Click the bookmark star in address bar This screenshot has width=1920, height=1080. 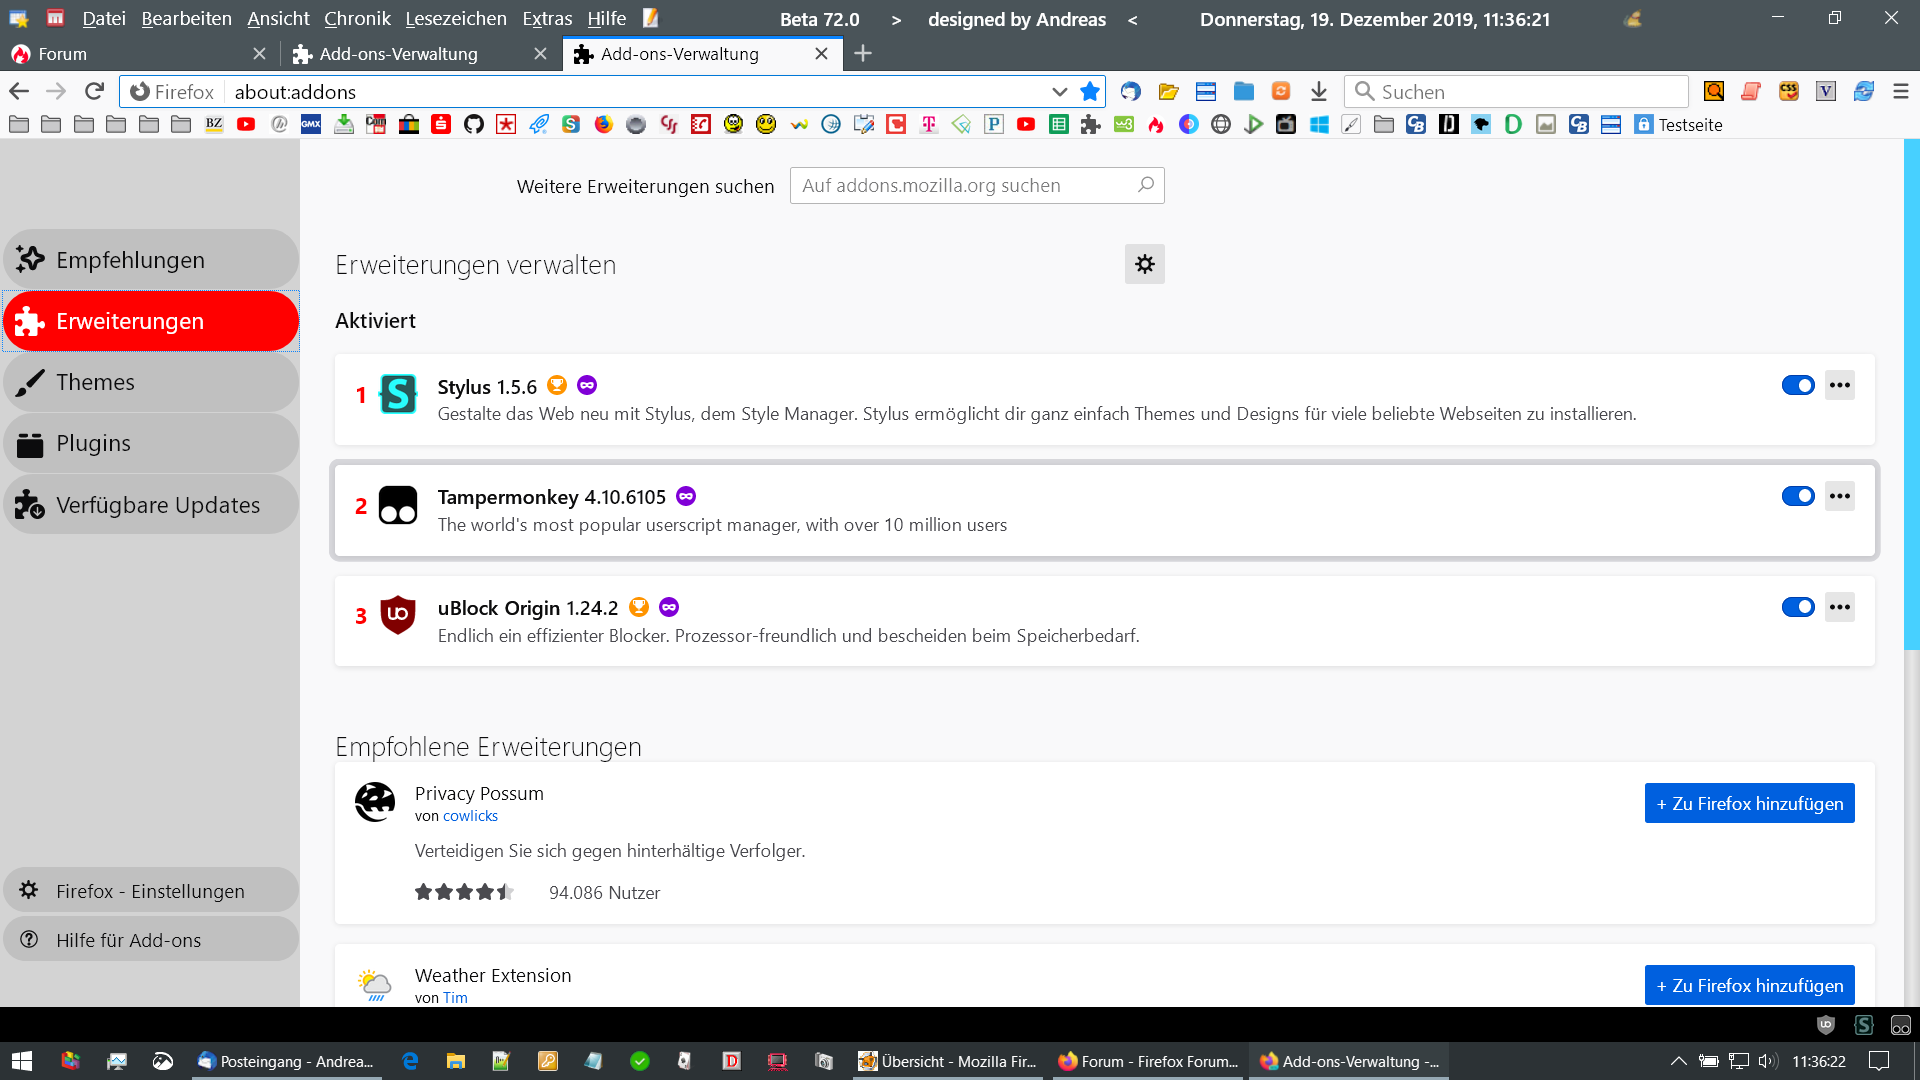1090,92
